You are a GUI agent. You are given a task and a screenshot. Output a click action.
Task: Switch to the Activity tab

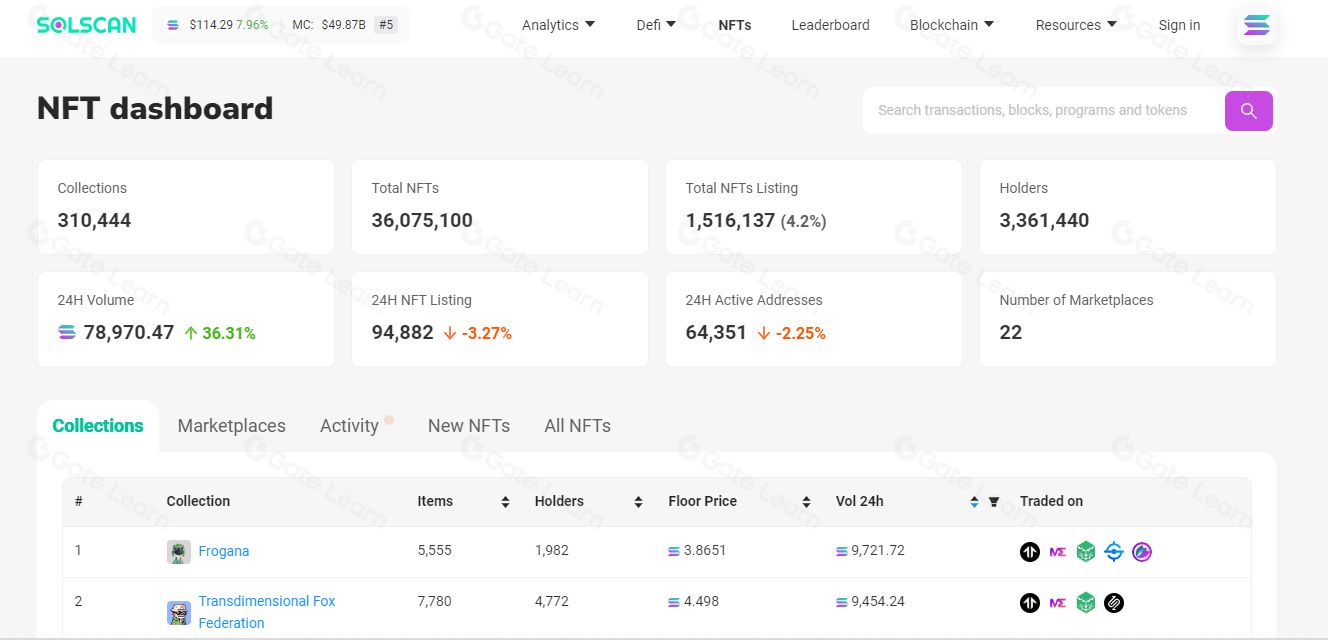pos(349,426)
